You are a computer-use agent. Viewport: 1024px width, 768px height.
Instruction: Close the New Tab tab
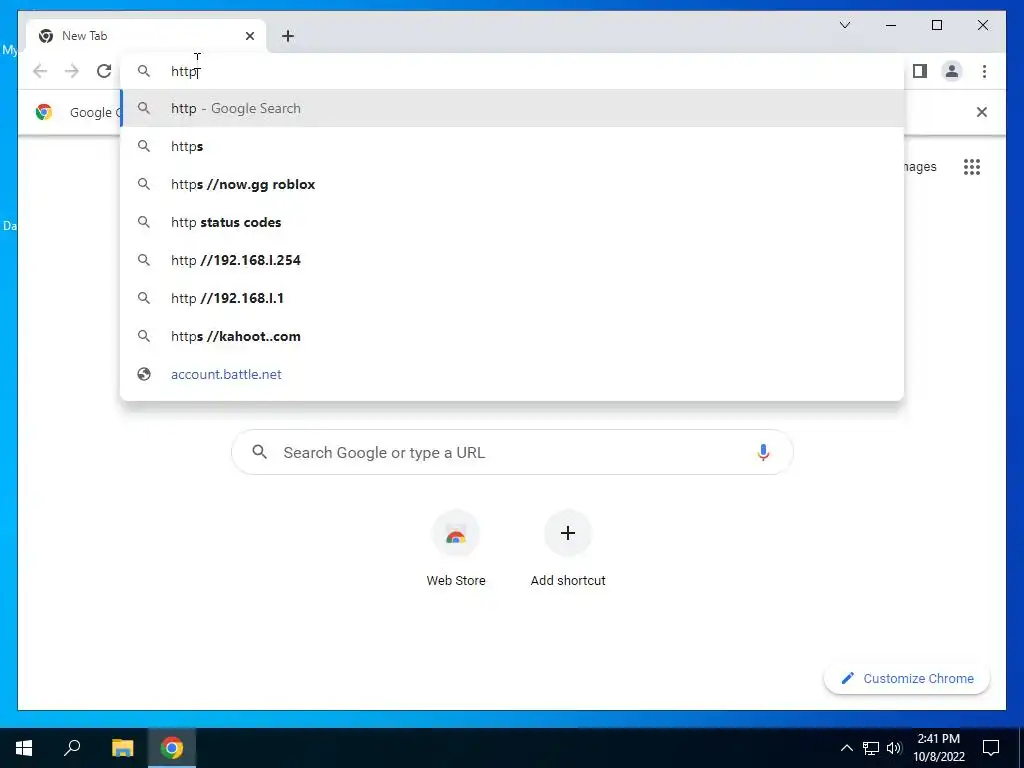pyautogui.click(x=249, y=36)
